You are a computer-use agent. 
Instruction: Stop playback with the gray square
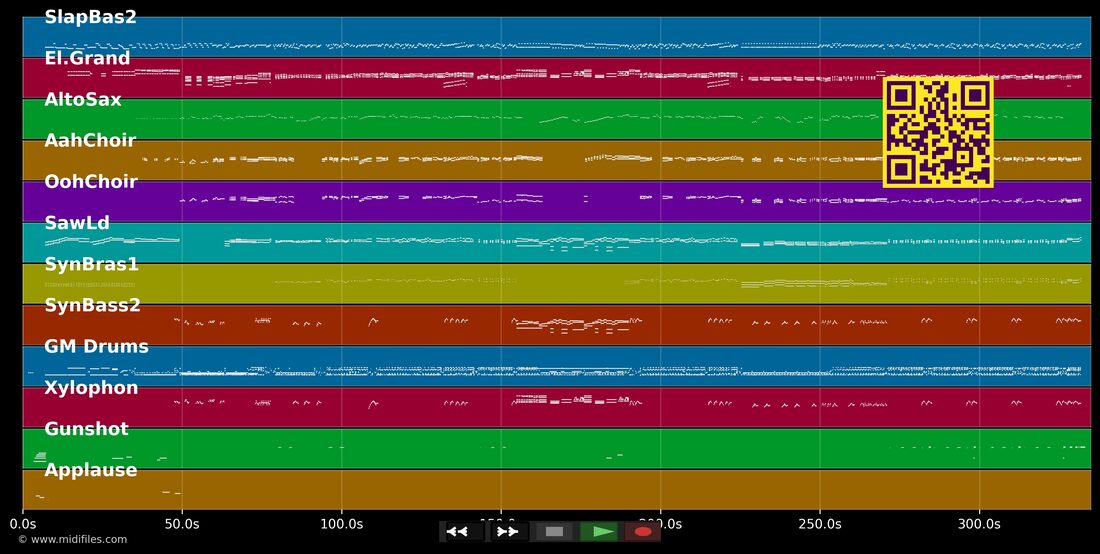click(x=554, y=532)
